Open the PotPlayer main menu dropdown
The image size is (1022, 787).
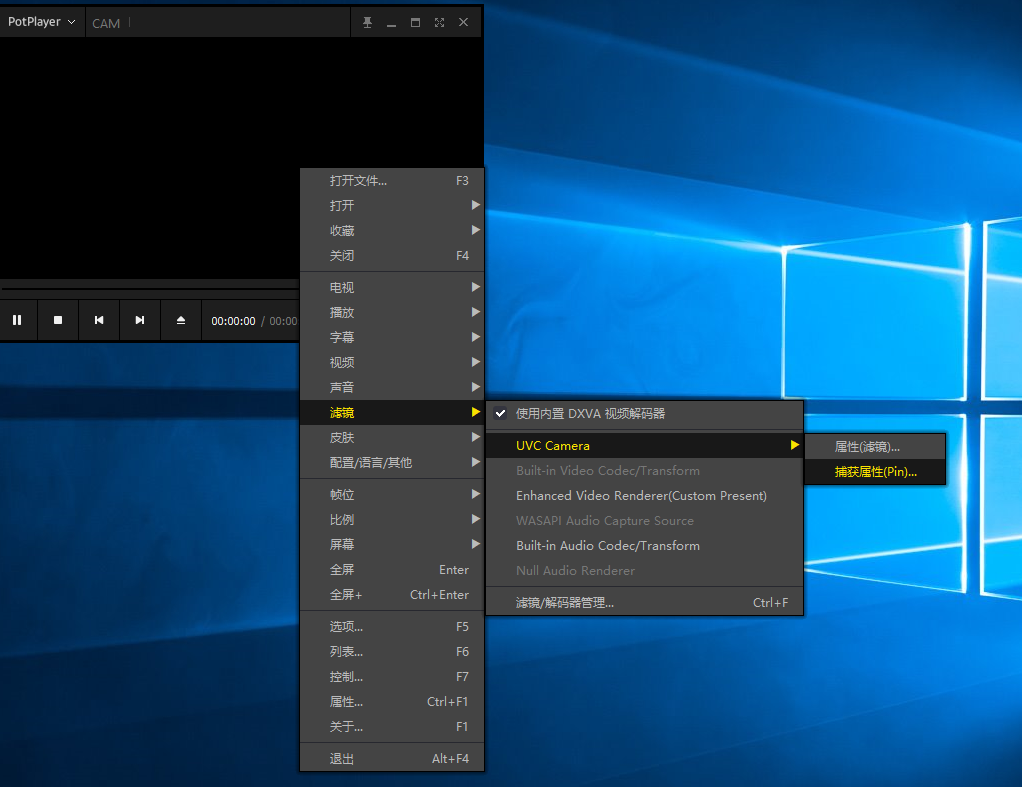click(x=41, y=22)
